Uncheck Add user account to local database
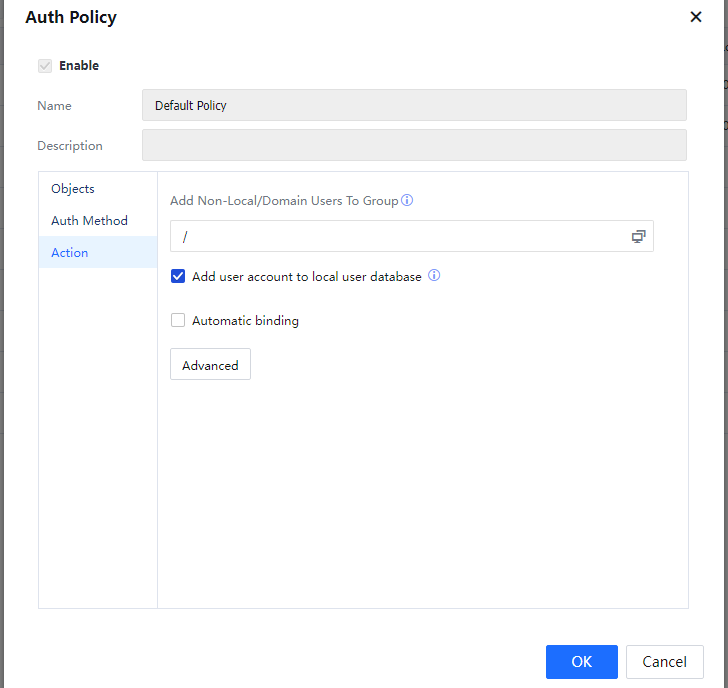This screenshot has width=728, height=688. tap(178, 277)
